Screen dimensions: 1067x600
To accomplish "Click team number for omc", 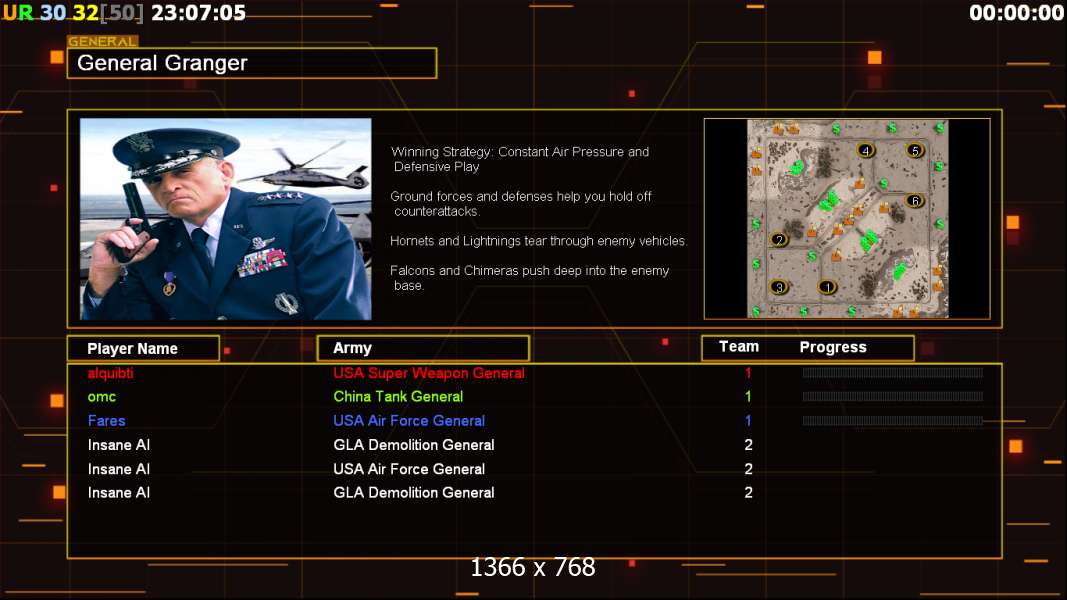I will click(748, 397).
